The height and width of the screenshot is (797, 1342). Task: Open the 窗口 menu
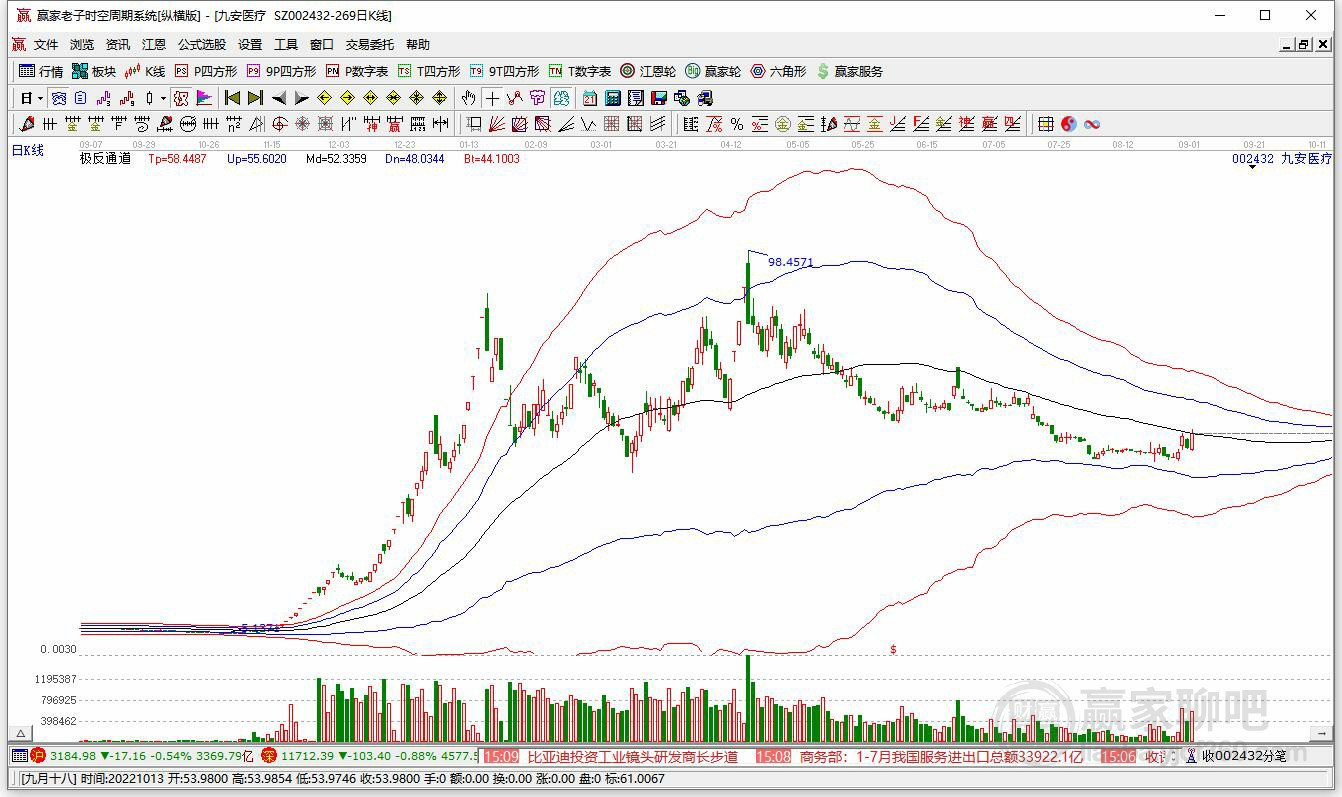(322, 45)
